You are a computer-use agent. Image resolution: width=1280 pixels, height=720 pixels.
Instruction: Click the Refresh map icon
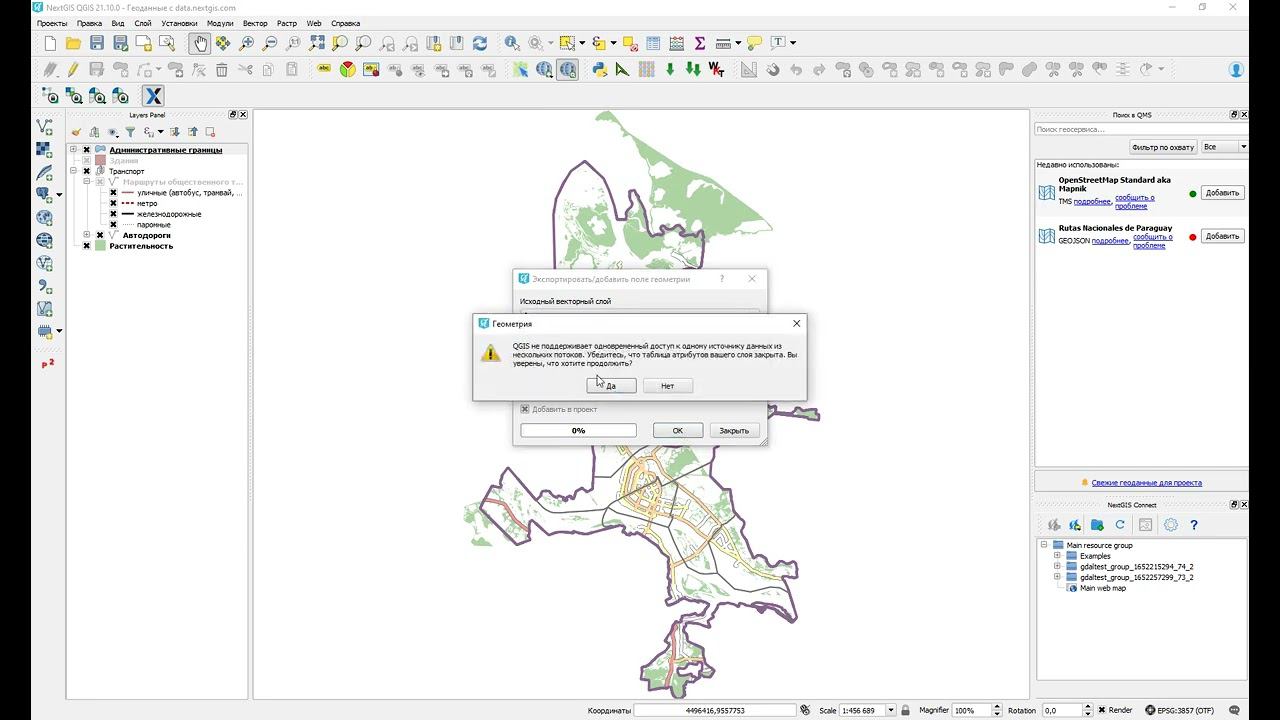[480, 43]
